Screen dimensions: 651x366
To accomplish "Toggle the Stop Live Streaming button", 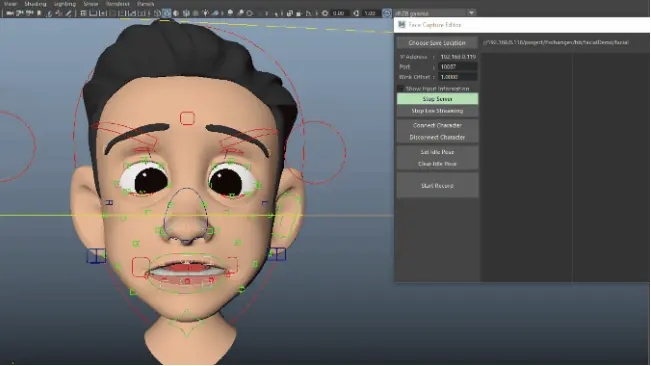I will pyautogui.click(x=437, y=111).
